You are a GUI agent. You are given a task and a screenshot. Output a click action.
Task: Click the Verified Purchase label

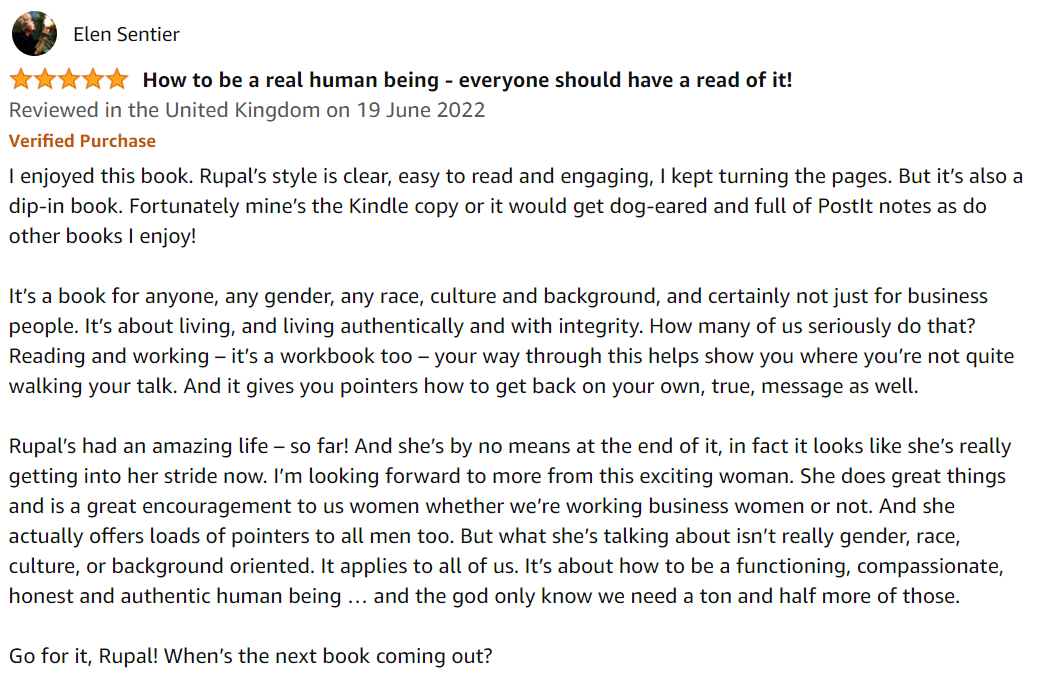[x=82, y=141]
